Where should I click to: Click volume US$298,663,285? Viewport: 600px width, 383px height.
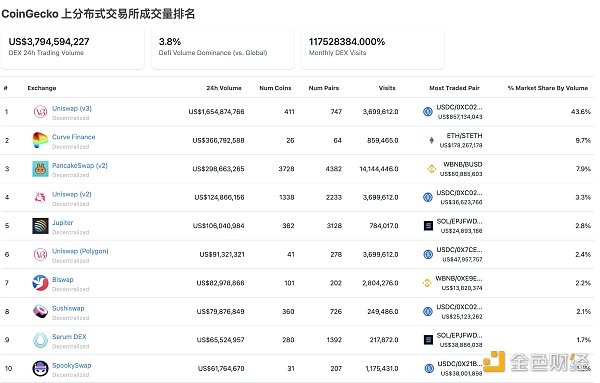pos(218,169)
